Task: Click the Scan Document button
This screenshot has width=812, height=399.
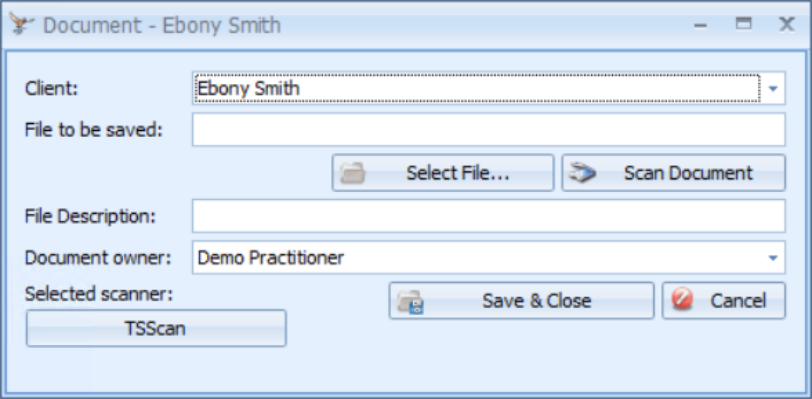Action: [674, 173]
